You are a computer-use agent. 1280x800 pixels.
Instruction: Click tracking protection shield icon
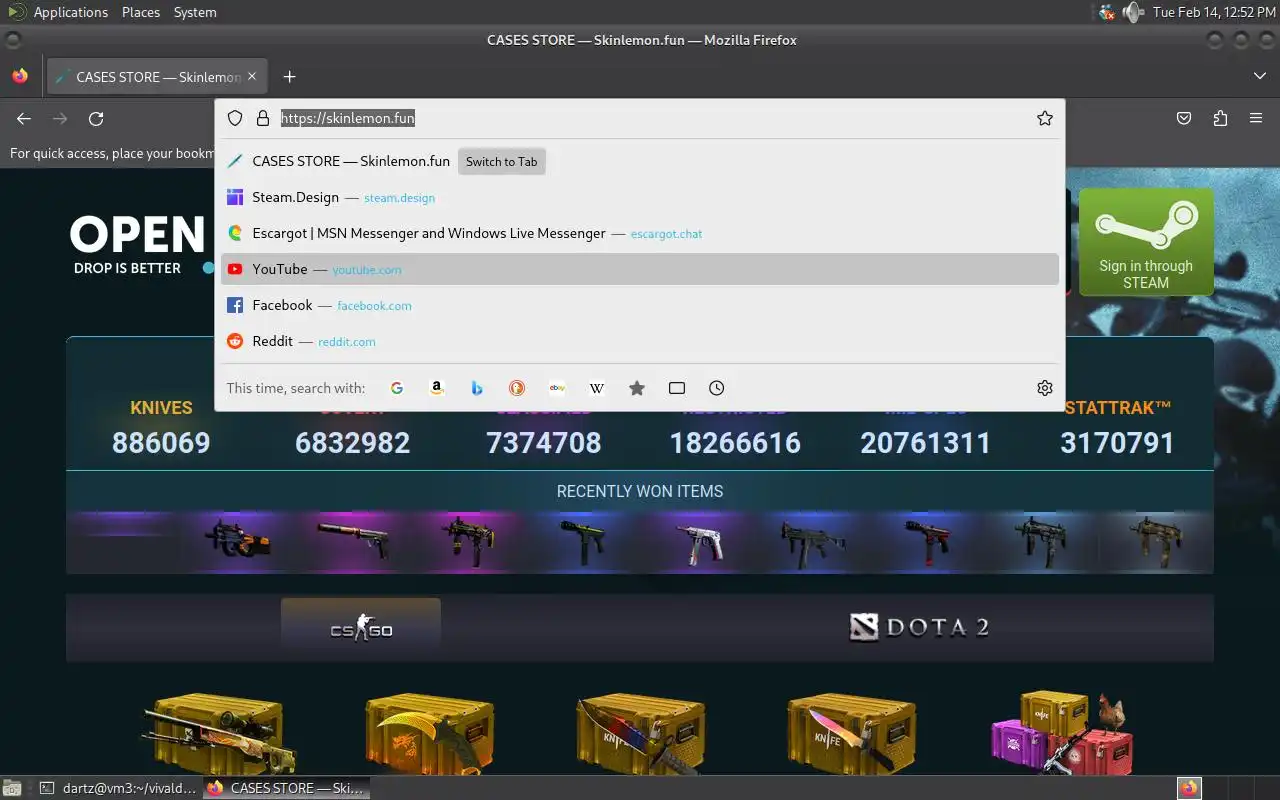click(235, 118)
